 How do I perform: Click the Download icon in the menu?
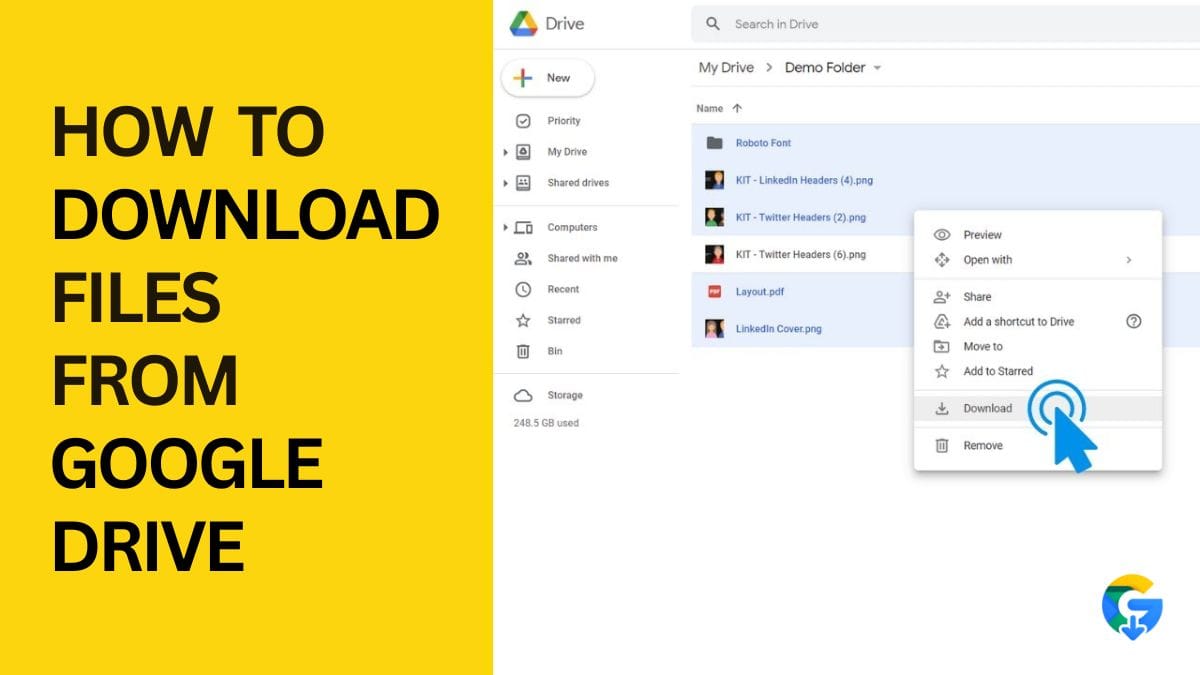tap(942, 408)
